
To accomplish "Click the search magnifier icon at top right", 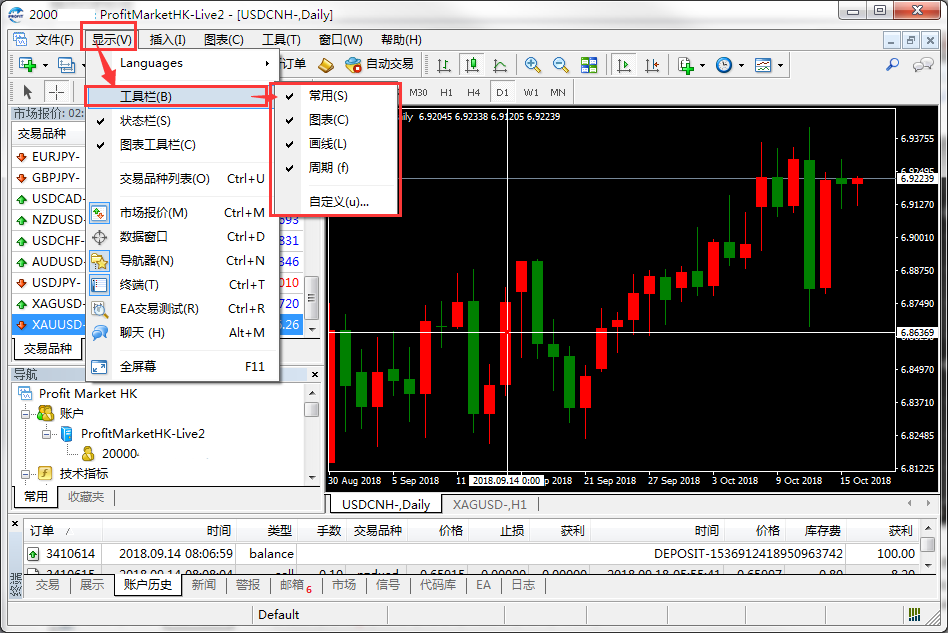I will pyautogui.click(x=893, y=65).
